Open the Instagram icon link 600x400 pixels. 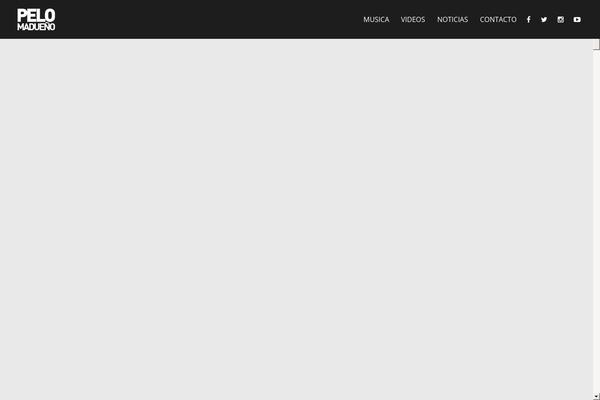pos(561,20)
